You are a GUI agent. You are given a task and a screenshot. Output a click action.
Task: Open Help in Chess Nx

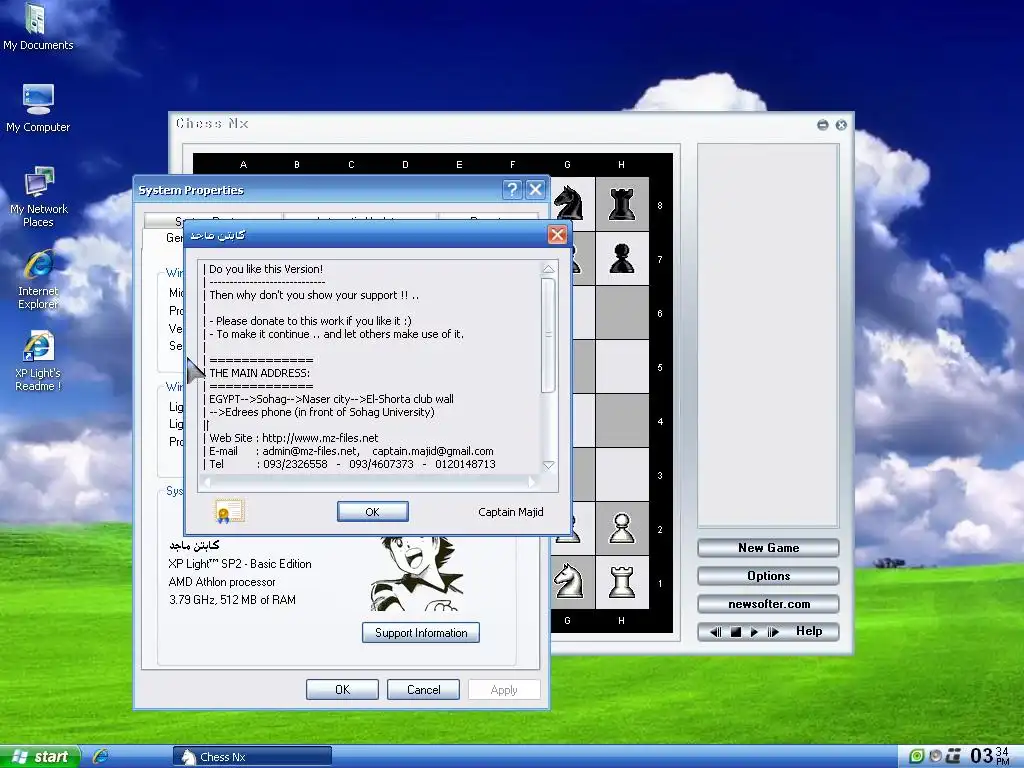808,631
